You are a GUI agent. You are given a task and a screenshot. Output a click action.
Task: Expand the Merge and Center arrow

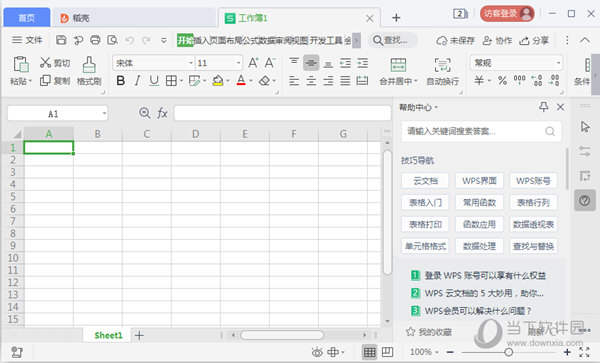click(x=415, y=81)
